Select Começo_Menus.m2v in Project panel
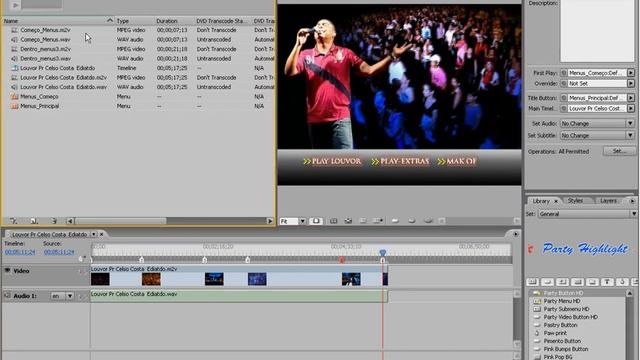Image resolution: width=640 pixels, height=360 pixels. point(45,30)
